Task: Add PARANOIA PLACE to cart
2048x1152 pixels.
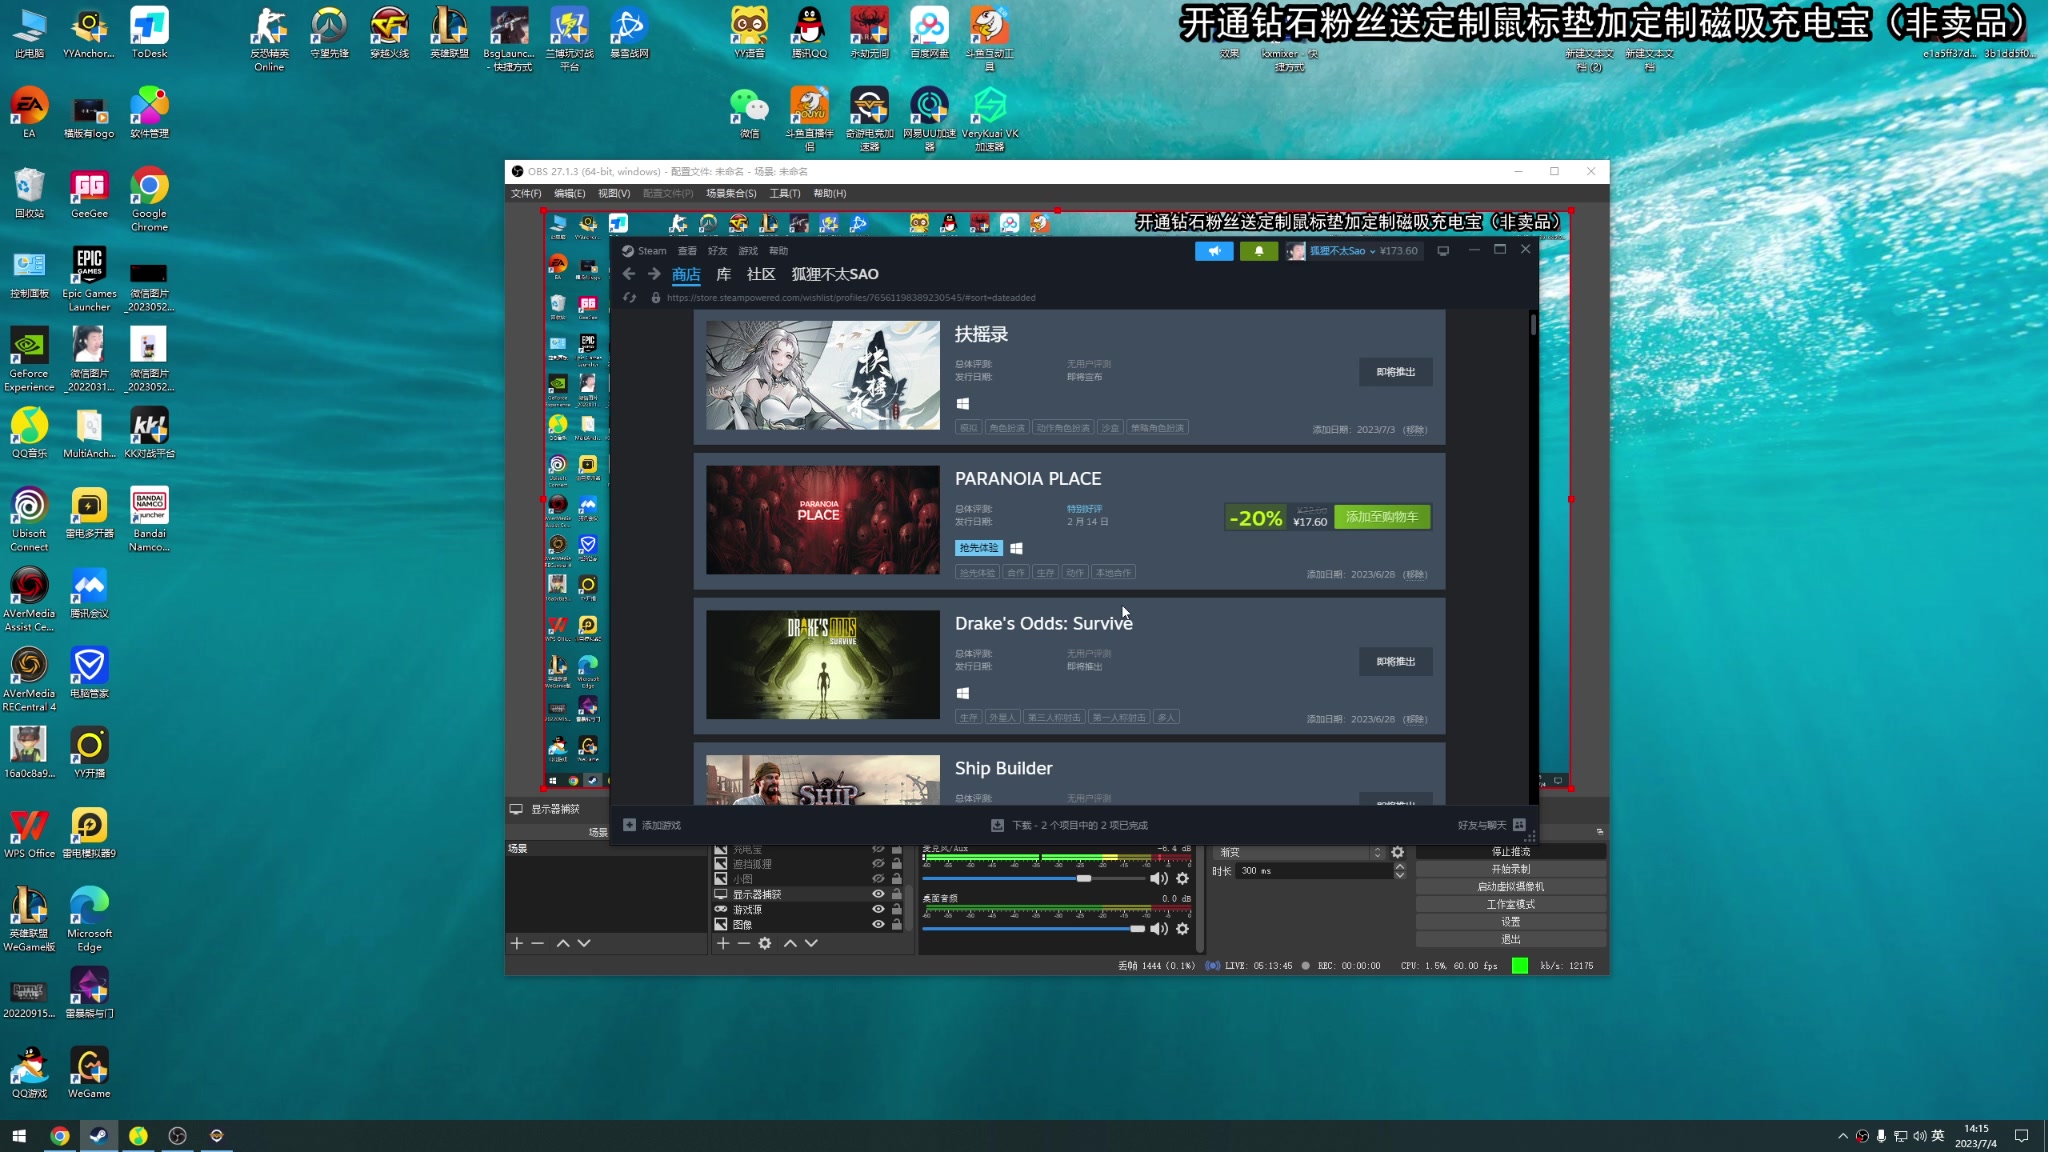Action: coord(1382,517)
